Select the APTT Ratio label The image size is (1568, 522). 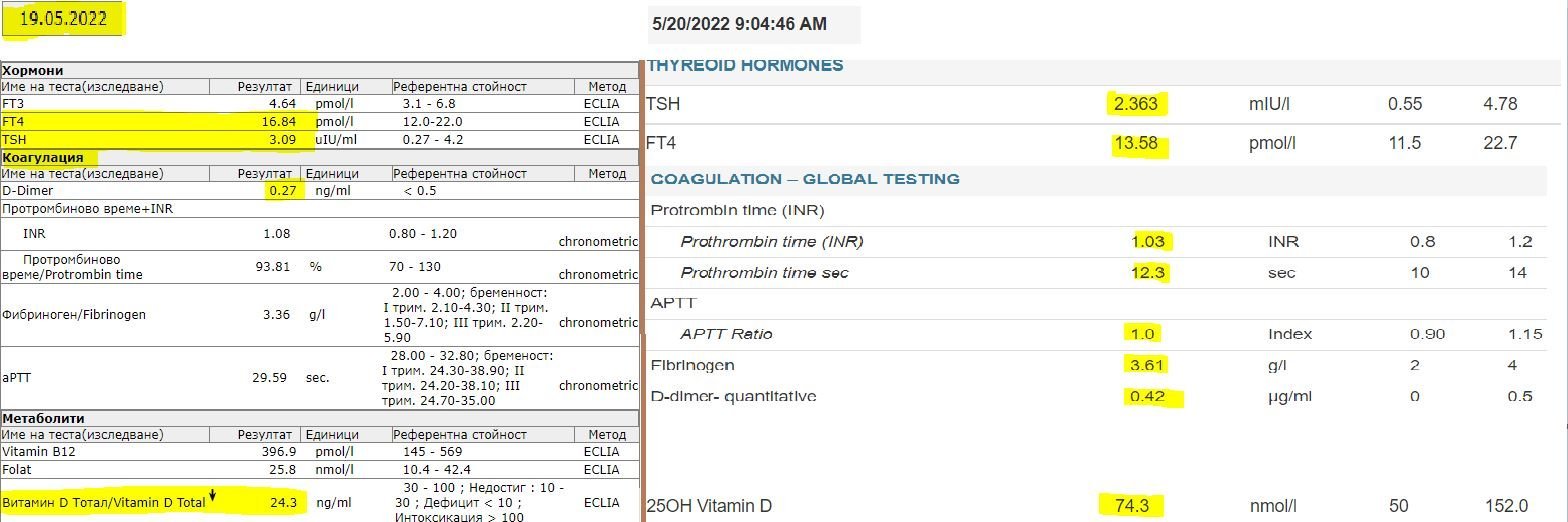pyautogui.click(x=726, y=334)
